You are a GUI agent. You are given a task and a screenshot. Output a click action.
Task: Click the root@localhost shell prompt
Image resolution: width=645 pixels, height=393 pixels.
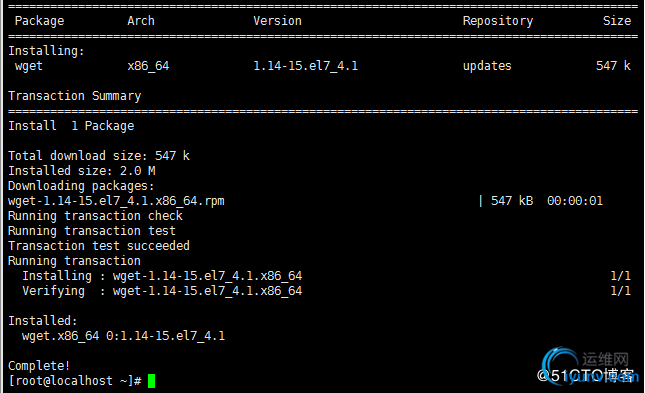(75, 381)
